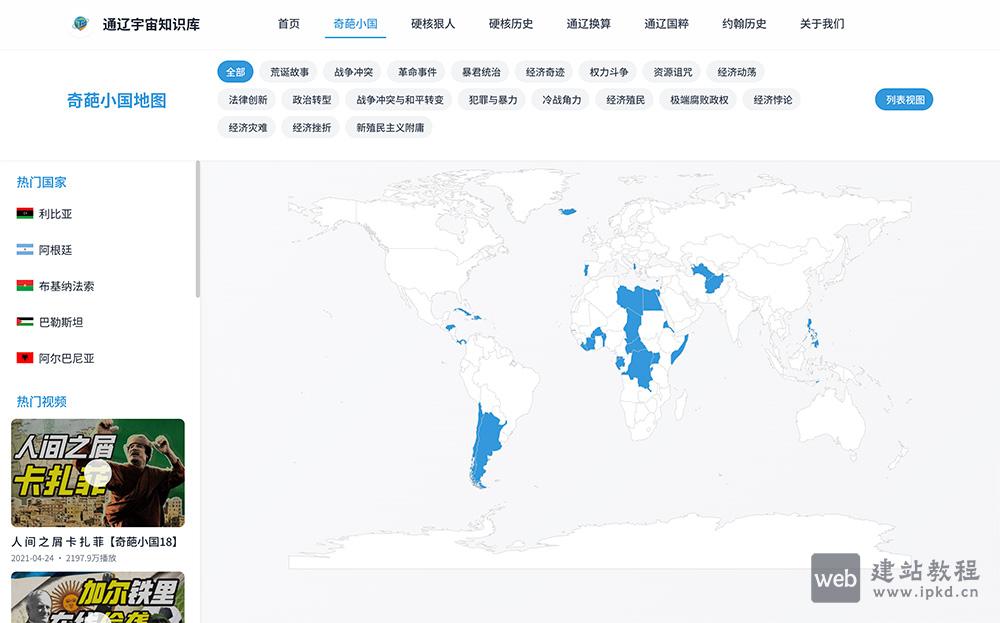Filter by 经济挫折 tag
Image resolution: width=1000 pixels, height=623 pixels.
pos(312,128)
